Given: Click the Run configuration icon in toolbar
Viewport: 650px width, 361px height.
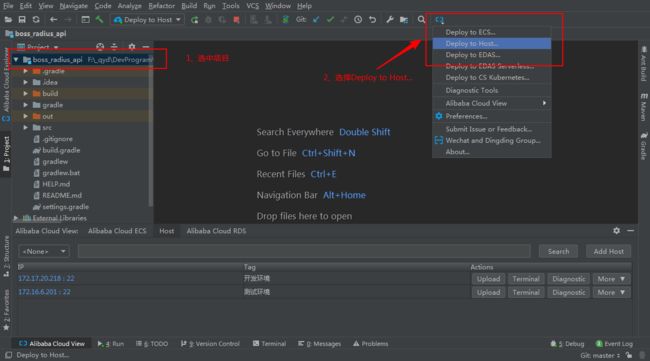Looking at the screenshot, I should tap(194, 20).
